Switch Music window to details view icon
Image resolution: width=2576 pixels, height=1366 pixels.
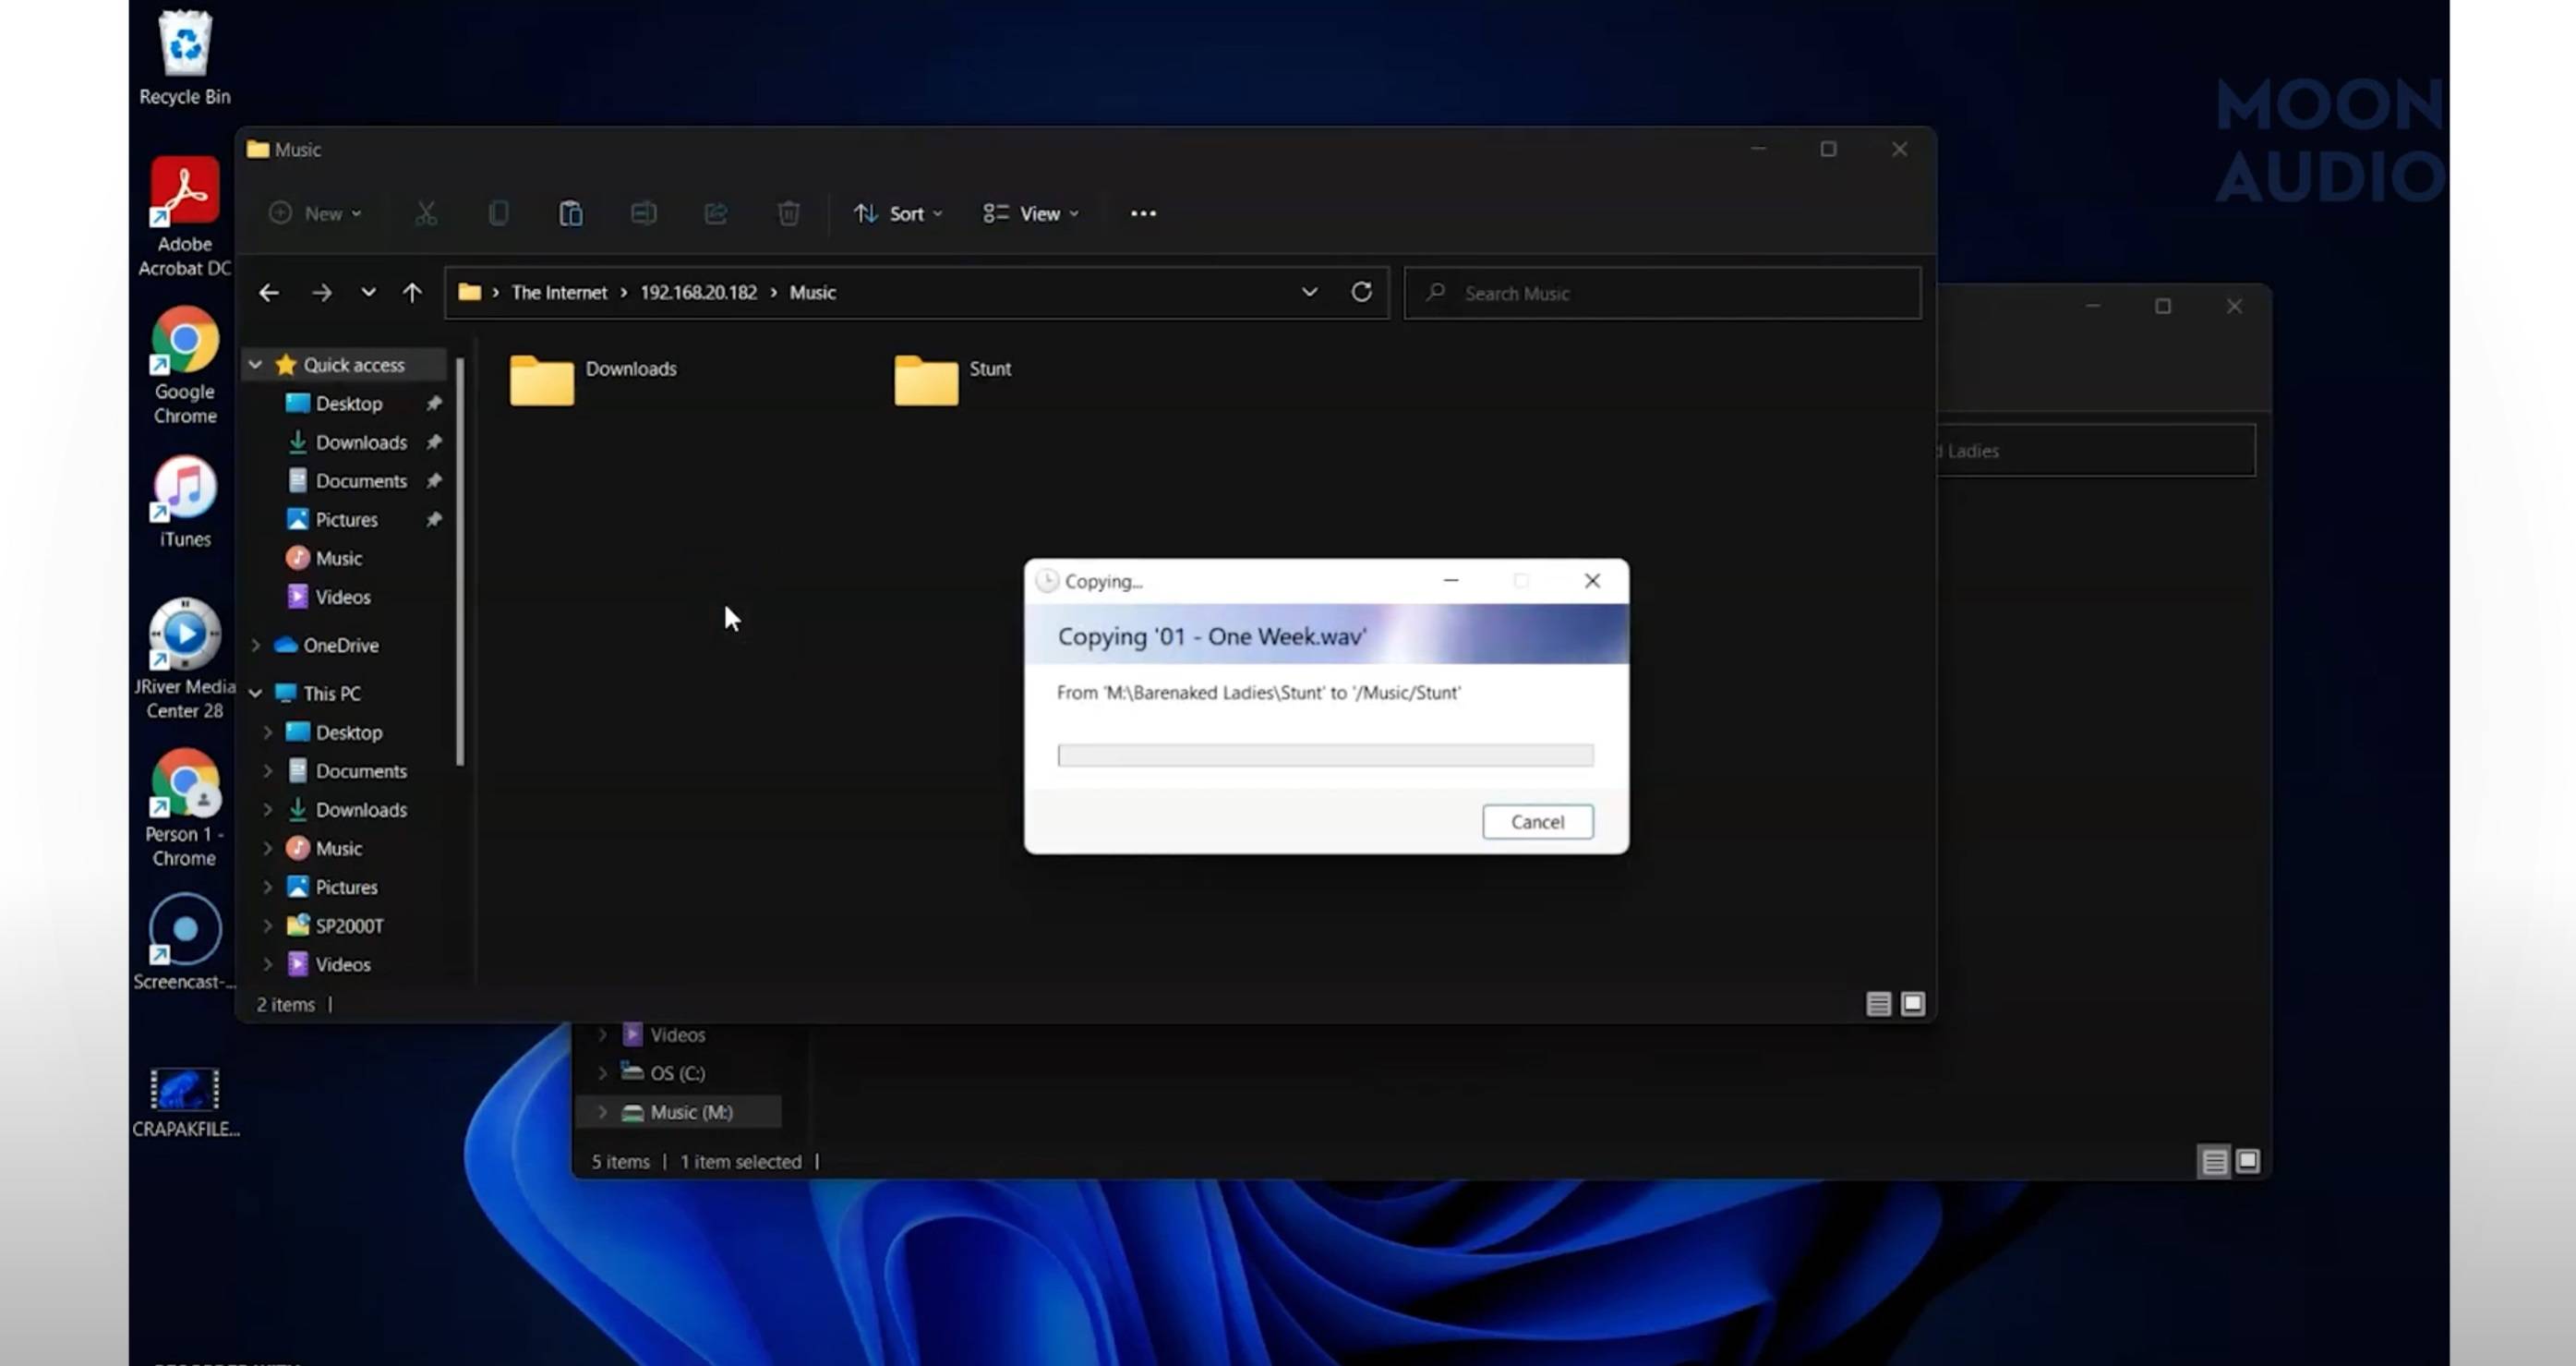[1878, 1004]
